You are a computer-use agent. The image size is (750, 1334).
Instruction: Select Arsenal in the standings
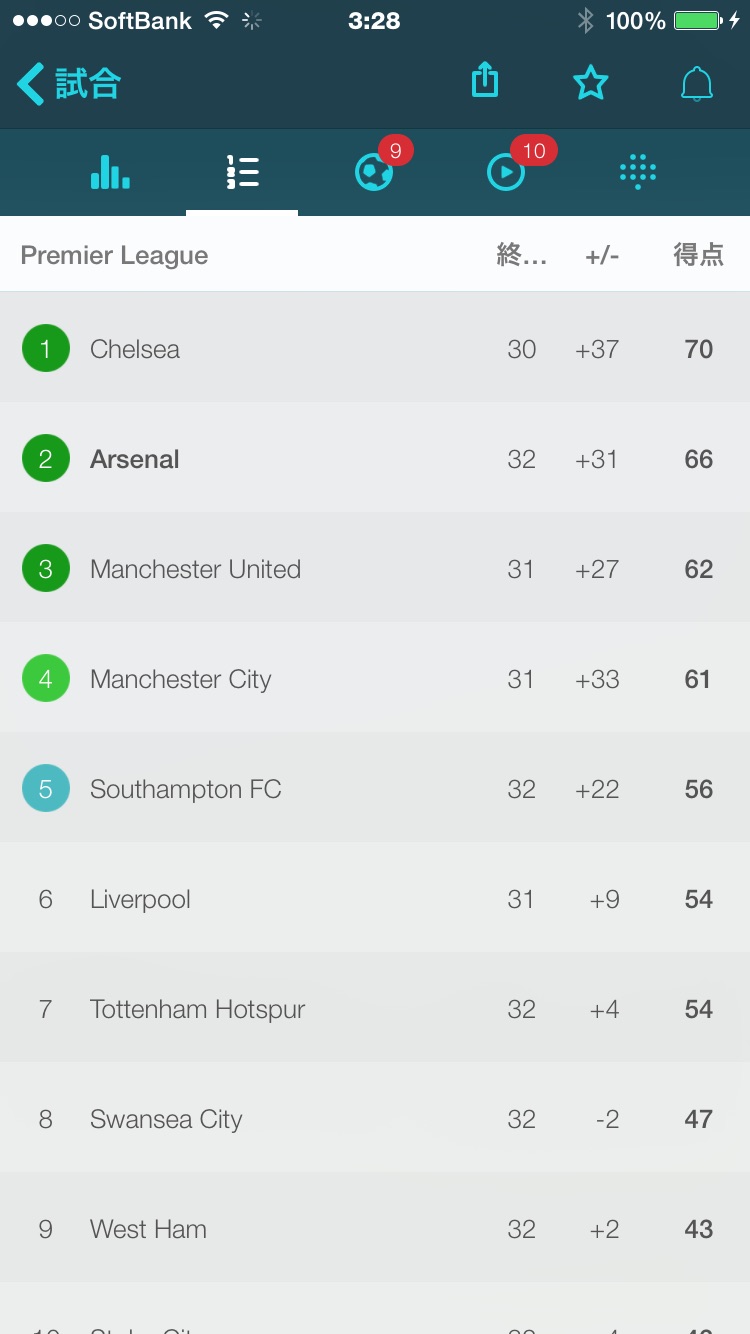[x=375, y=458]
